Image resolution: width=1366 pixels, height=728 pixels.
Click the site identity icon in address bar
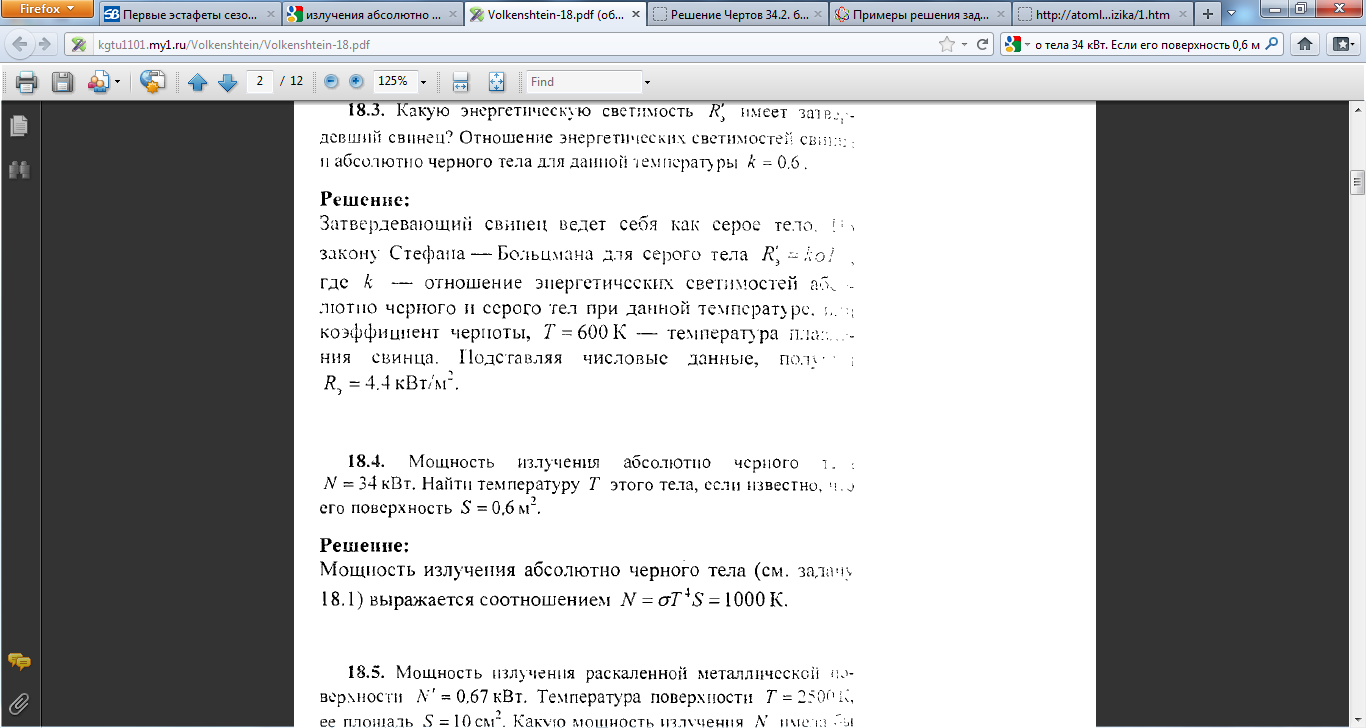[77, 45]
